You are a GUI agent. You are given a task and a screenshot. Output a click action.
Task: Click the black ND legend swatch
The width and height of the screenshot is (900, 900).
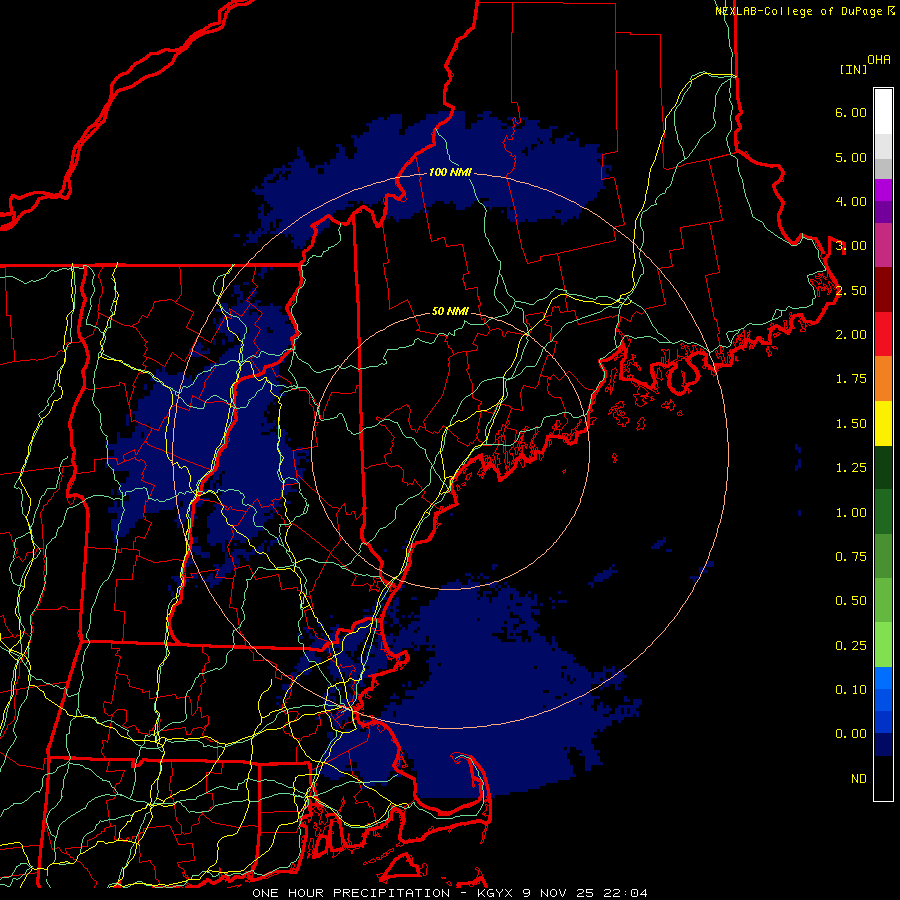(883, 778)
